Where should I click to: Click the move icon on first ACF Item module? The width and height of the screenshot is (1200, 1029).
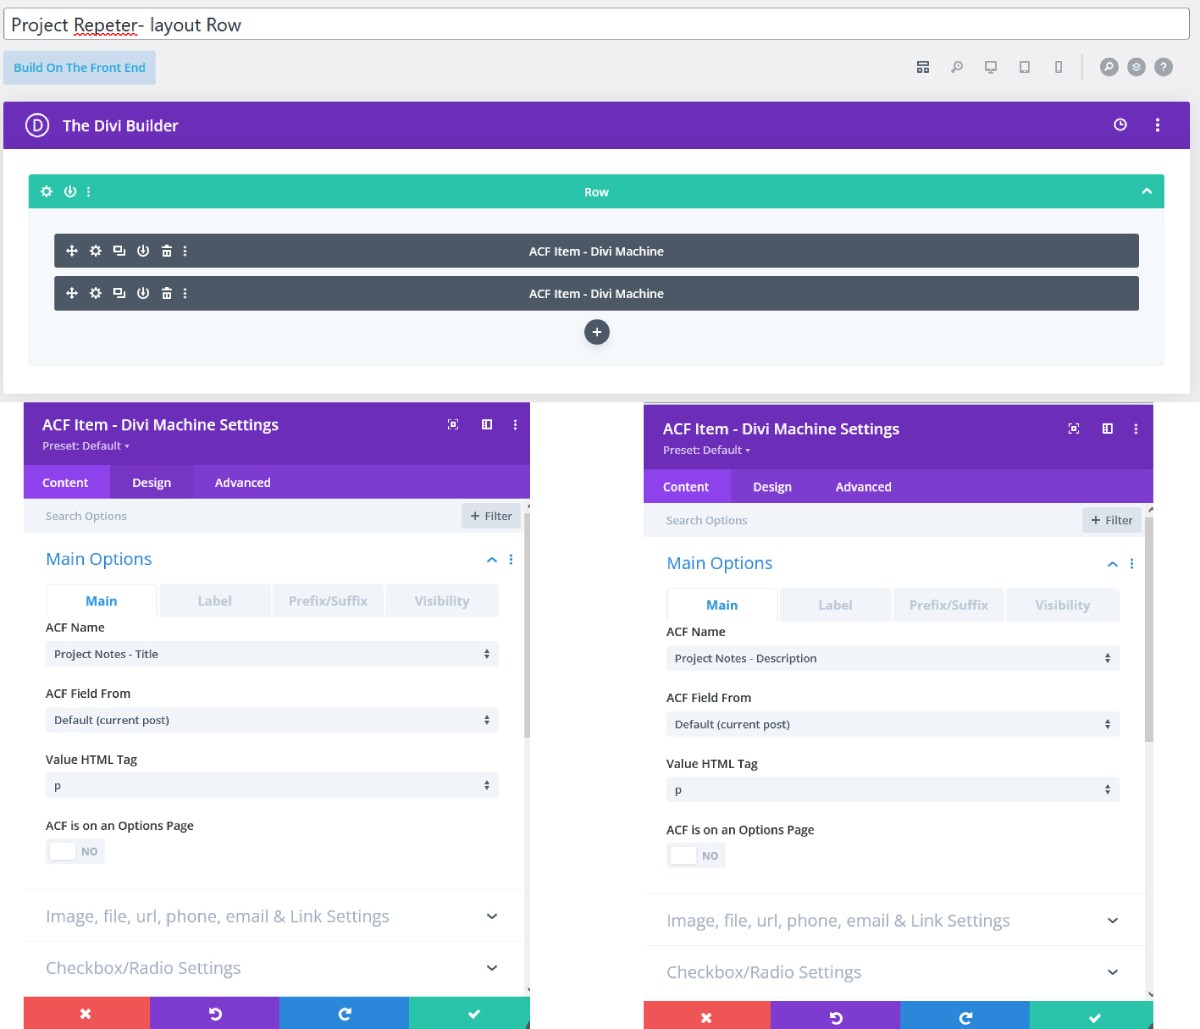pos(72,251)
